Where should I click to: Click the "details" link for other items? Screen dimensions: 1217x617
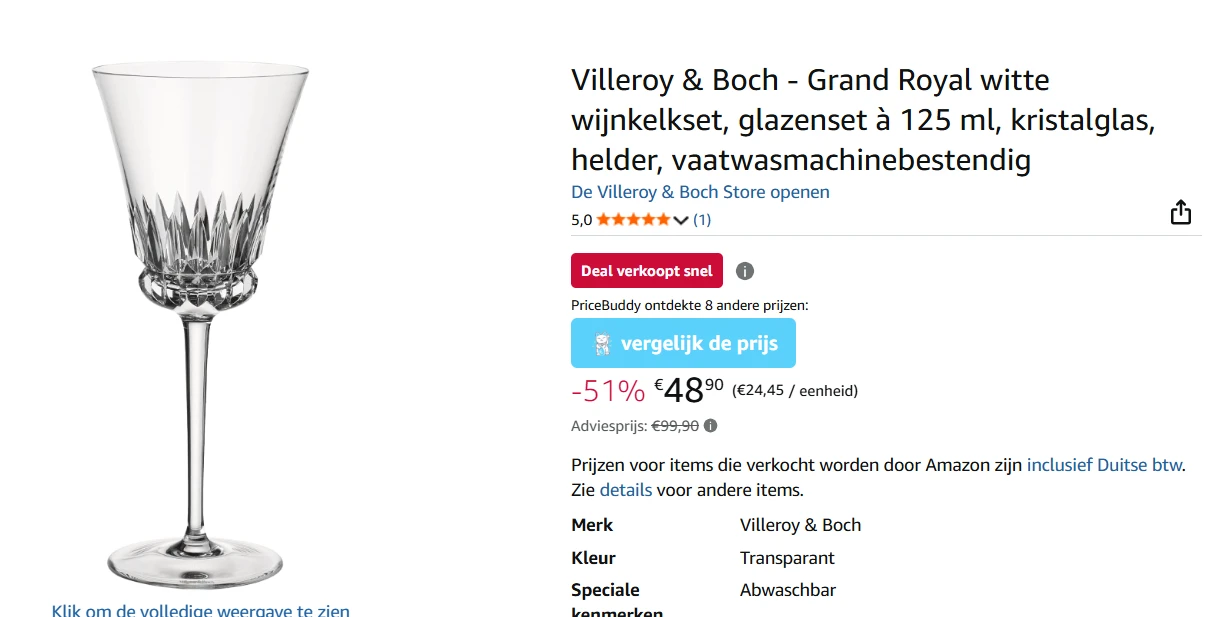tap(625, 490)
